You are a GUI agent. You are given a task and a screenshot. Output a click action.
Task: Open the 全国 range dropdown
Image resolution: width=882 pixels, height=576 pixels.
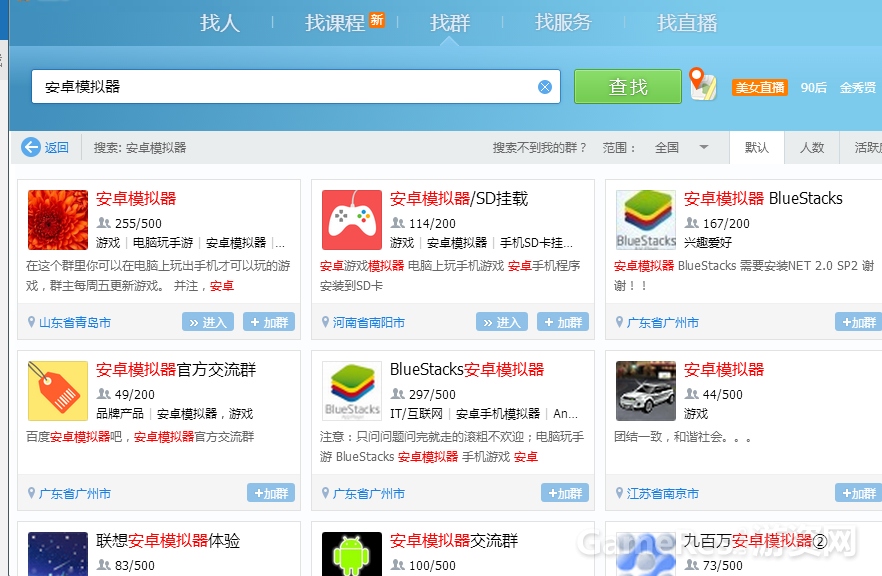coord(681,147)
